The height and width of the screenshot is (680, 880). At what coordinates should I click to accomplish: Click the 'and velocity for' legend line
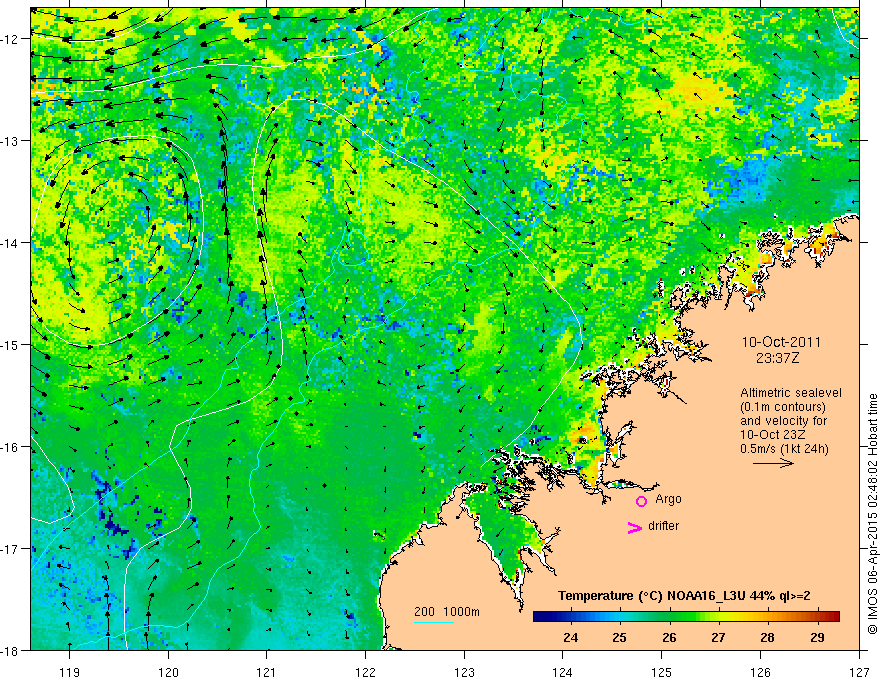783,421
